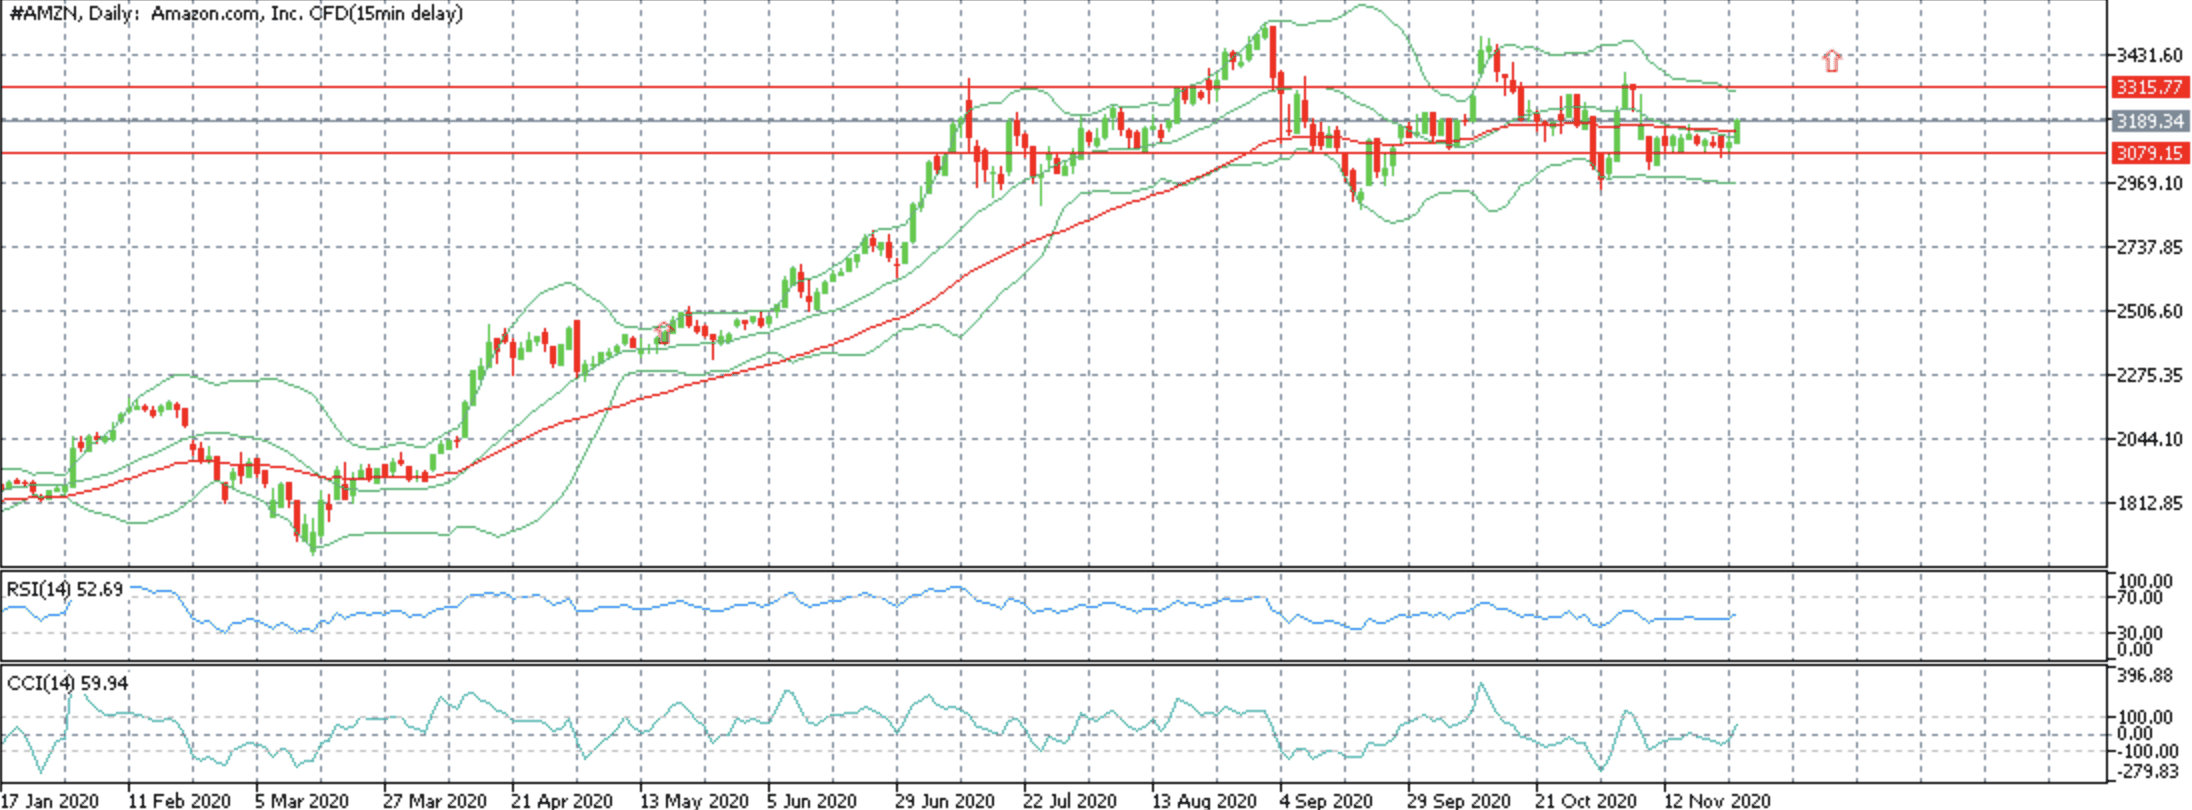Click the 12 Nov 2020 date label
Image resolution: width=2192 pixels, height=810 pixels.
1717,800
